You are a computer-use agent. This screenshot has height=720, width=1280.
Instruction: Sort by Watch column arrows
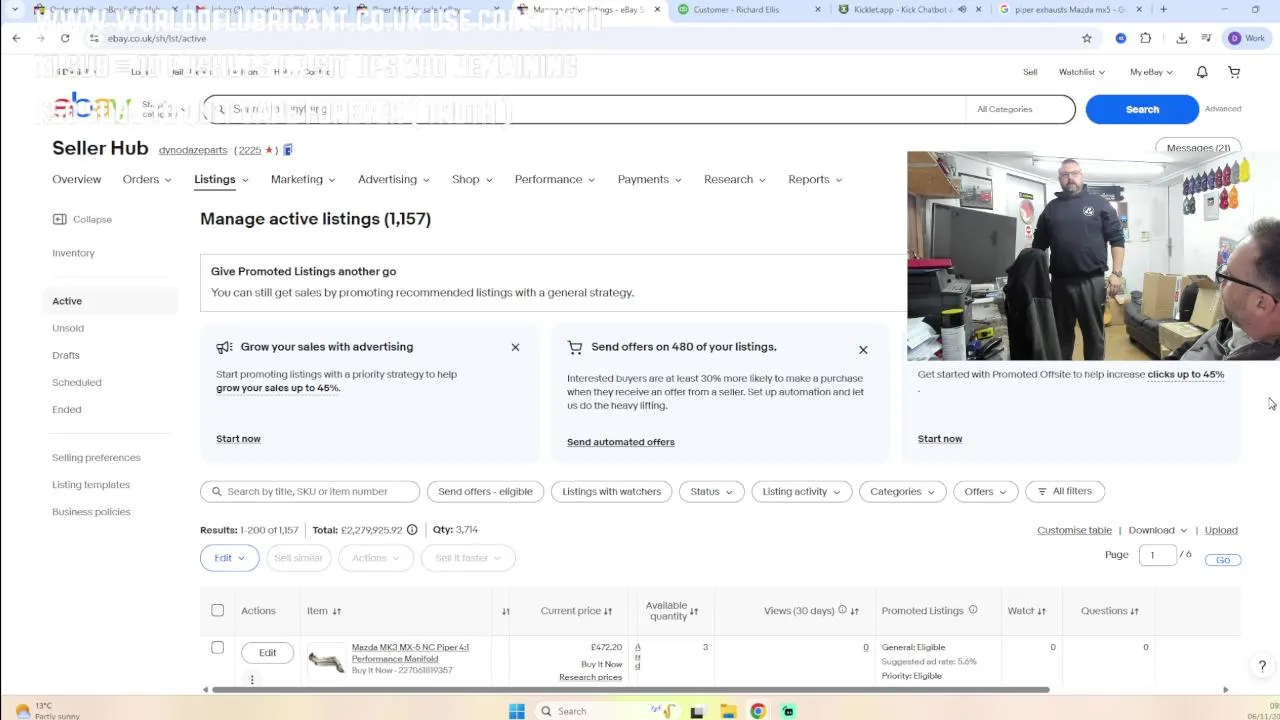(1041, 611)
